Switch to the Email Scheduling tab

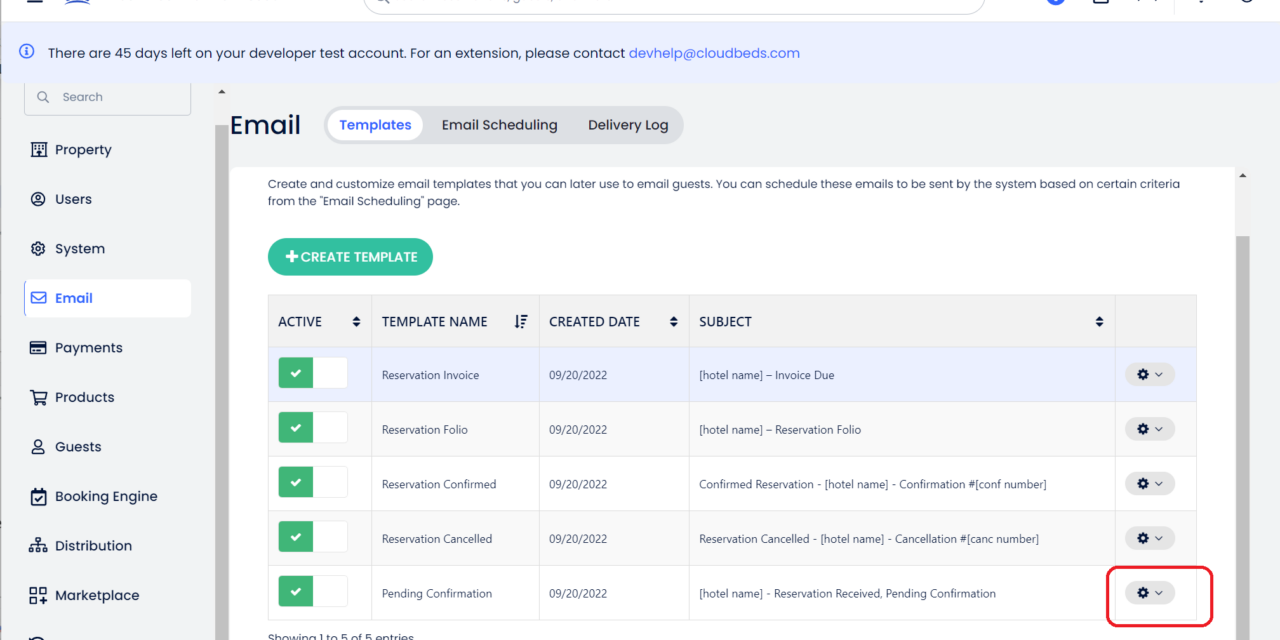point(499,124)
